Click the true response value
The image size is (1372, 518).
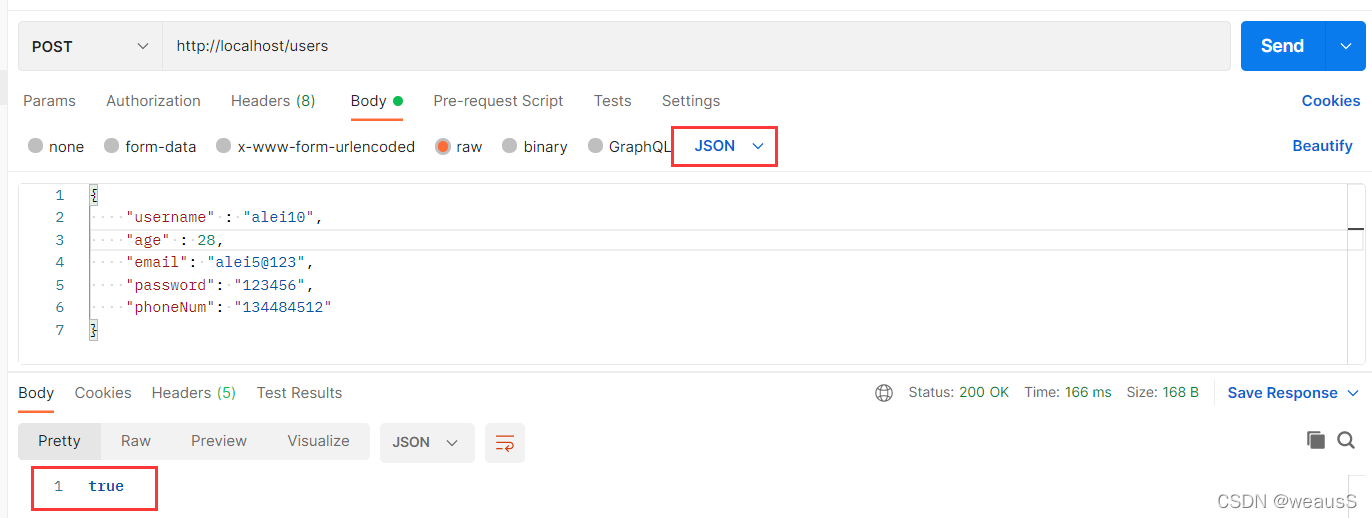point(106,486)
